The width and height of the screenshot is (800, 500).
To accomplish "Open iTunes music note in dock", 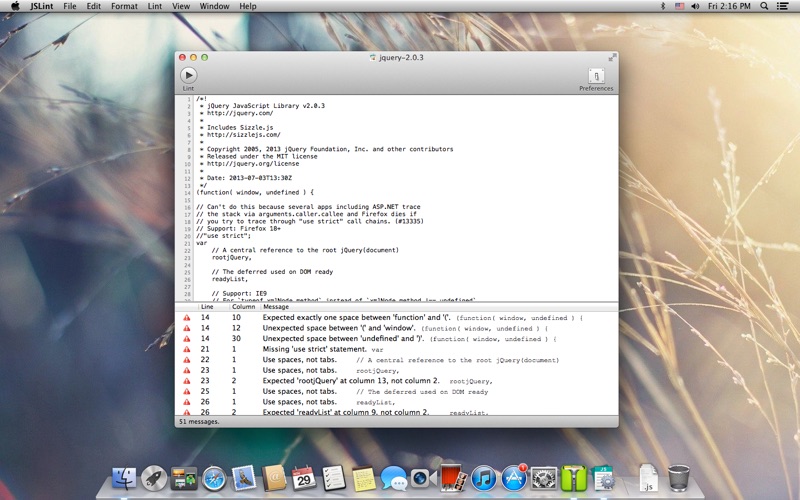I will pos(484,478).
